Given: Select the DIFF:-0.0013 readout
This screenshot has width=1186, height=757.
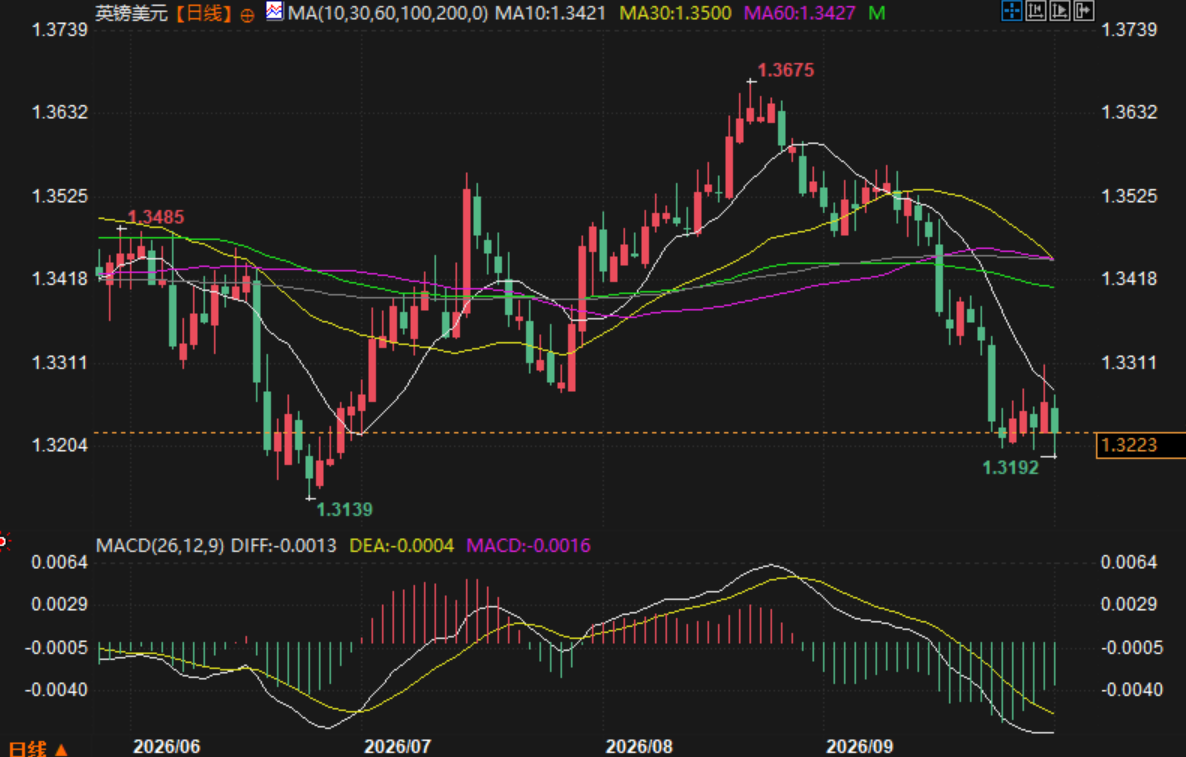Looking at the screenshot, I should click(x=283, y=545).
